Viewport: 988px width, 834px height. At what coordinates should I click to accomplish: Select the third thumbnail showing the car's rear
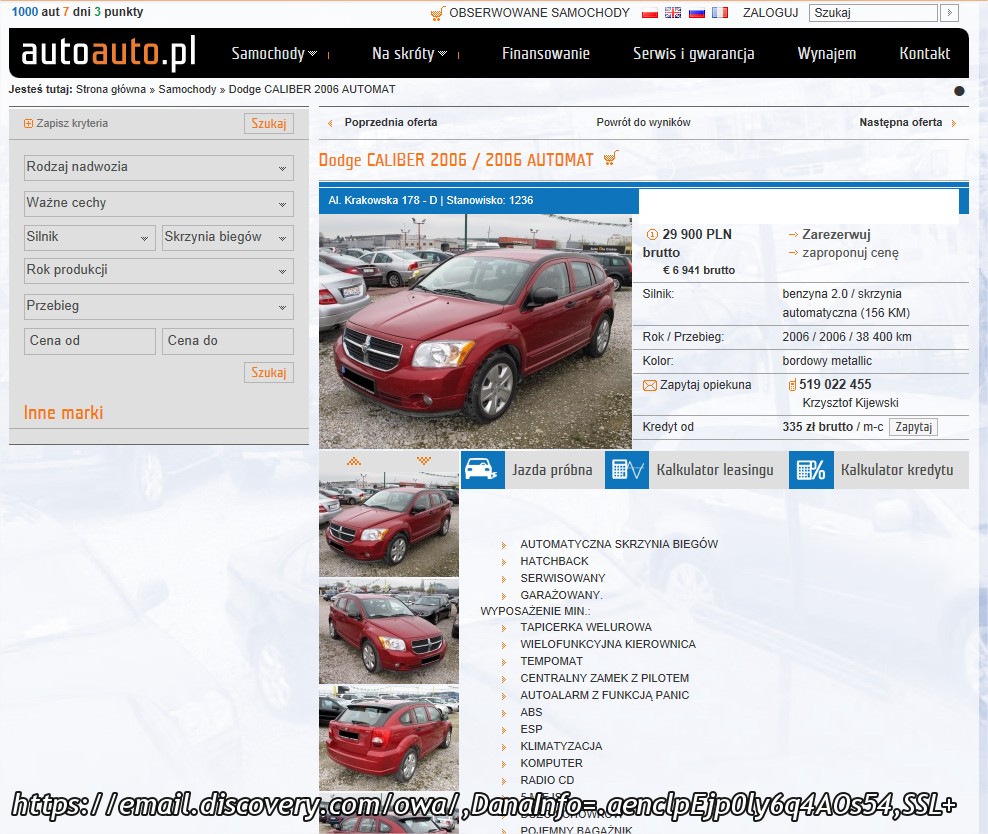[389, 738]
